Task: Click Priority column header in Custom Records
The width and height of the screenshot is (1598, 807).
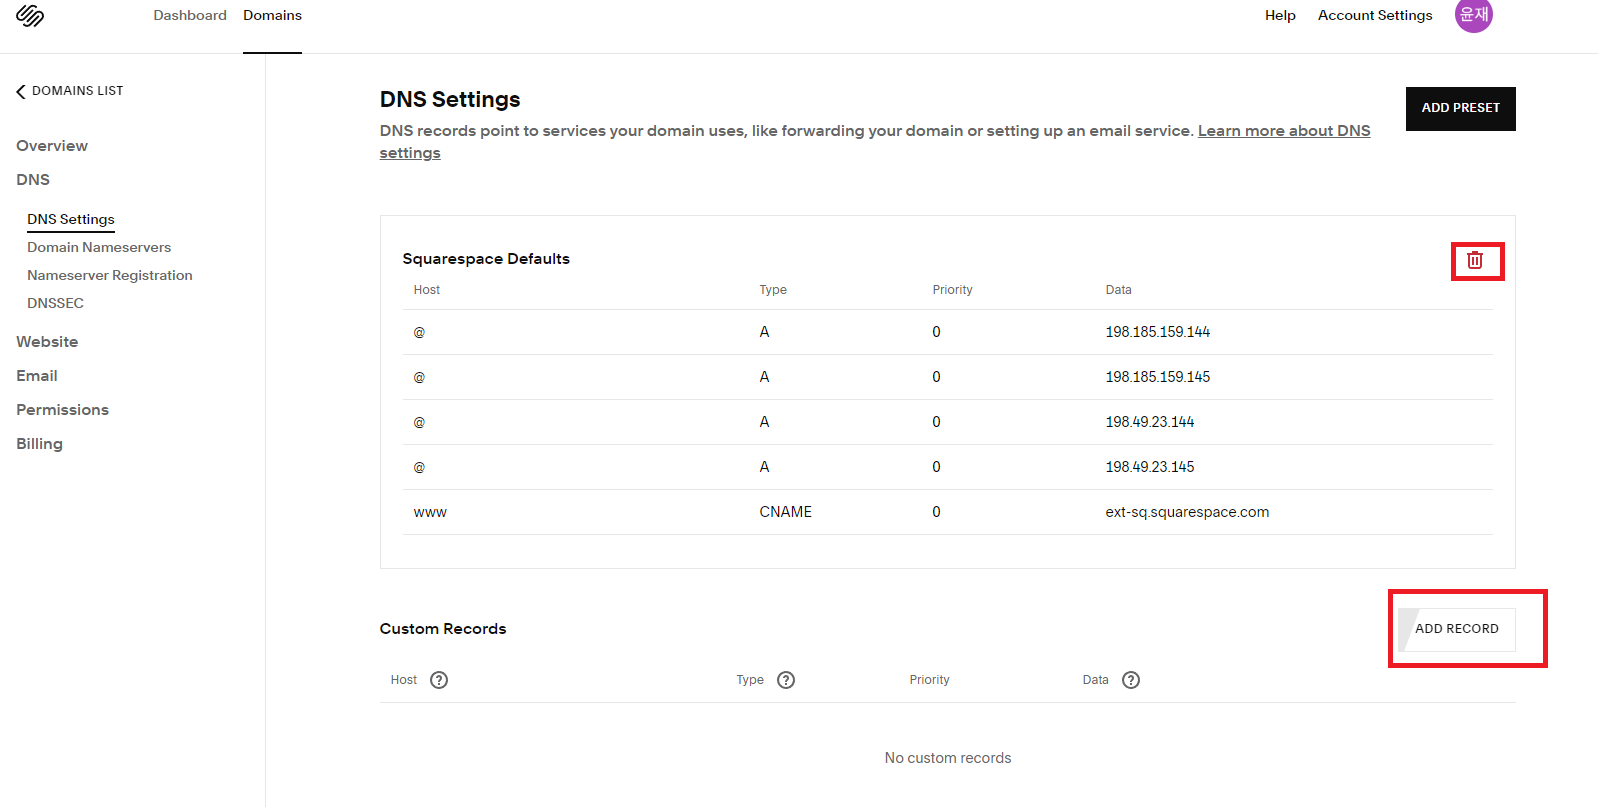Action: [x=929, y=680]
